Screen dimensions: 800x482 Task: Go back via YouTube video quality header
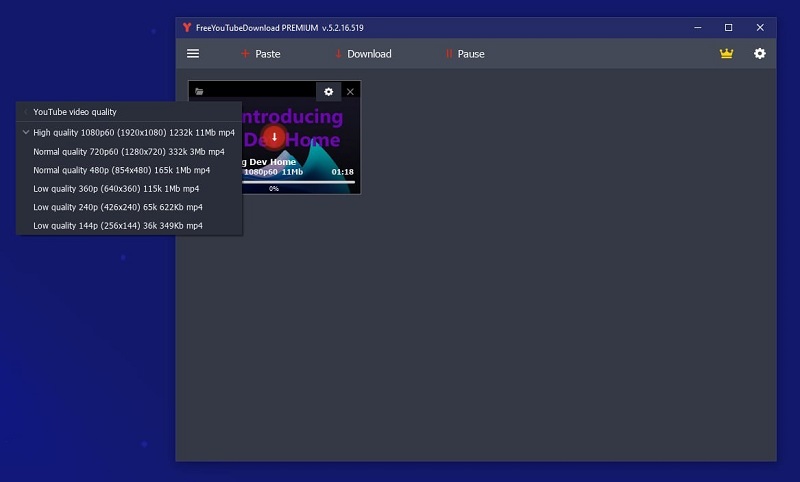[x=129, y=112]
